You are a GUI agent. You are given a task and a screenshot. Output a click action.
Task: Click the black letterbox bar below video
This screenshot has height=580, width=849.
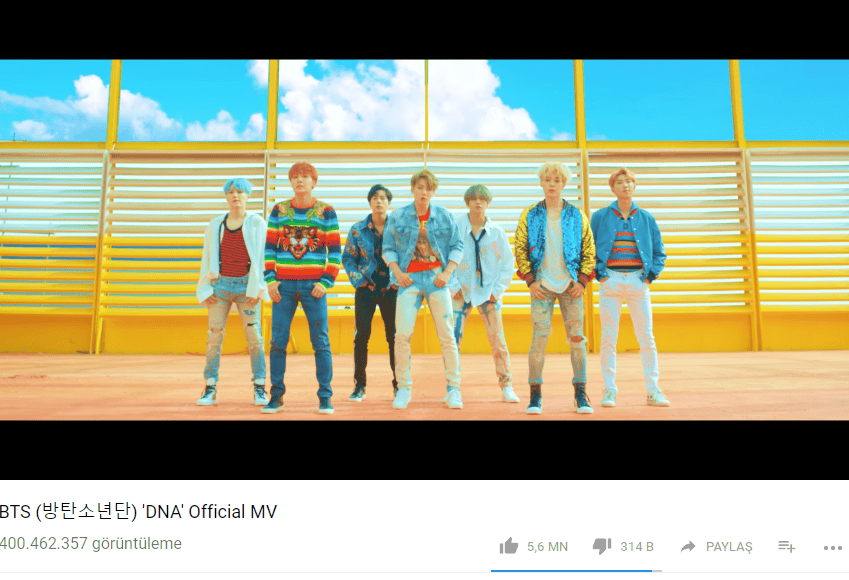pos(424,450)
